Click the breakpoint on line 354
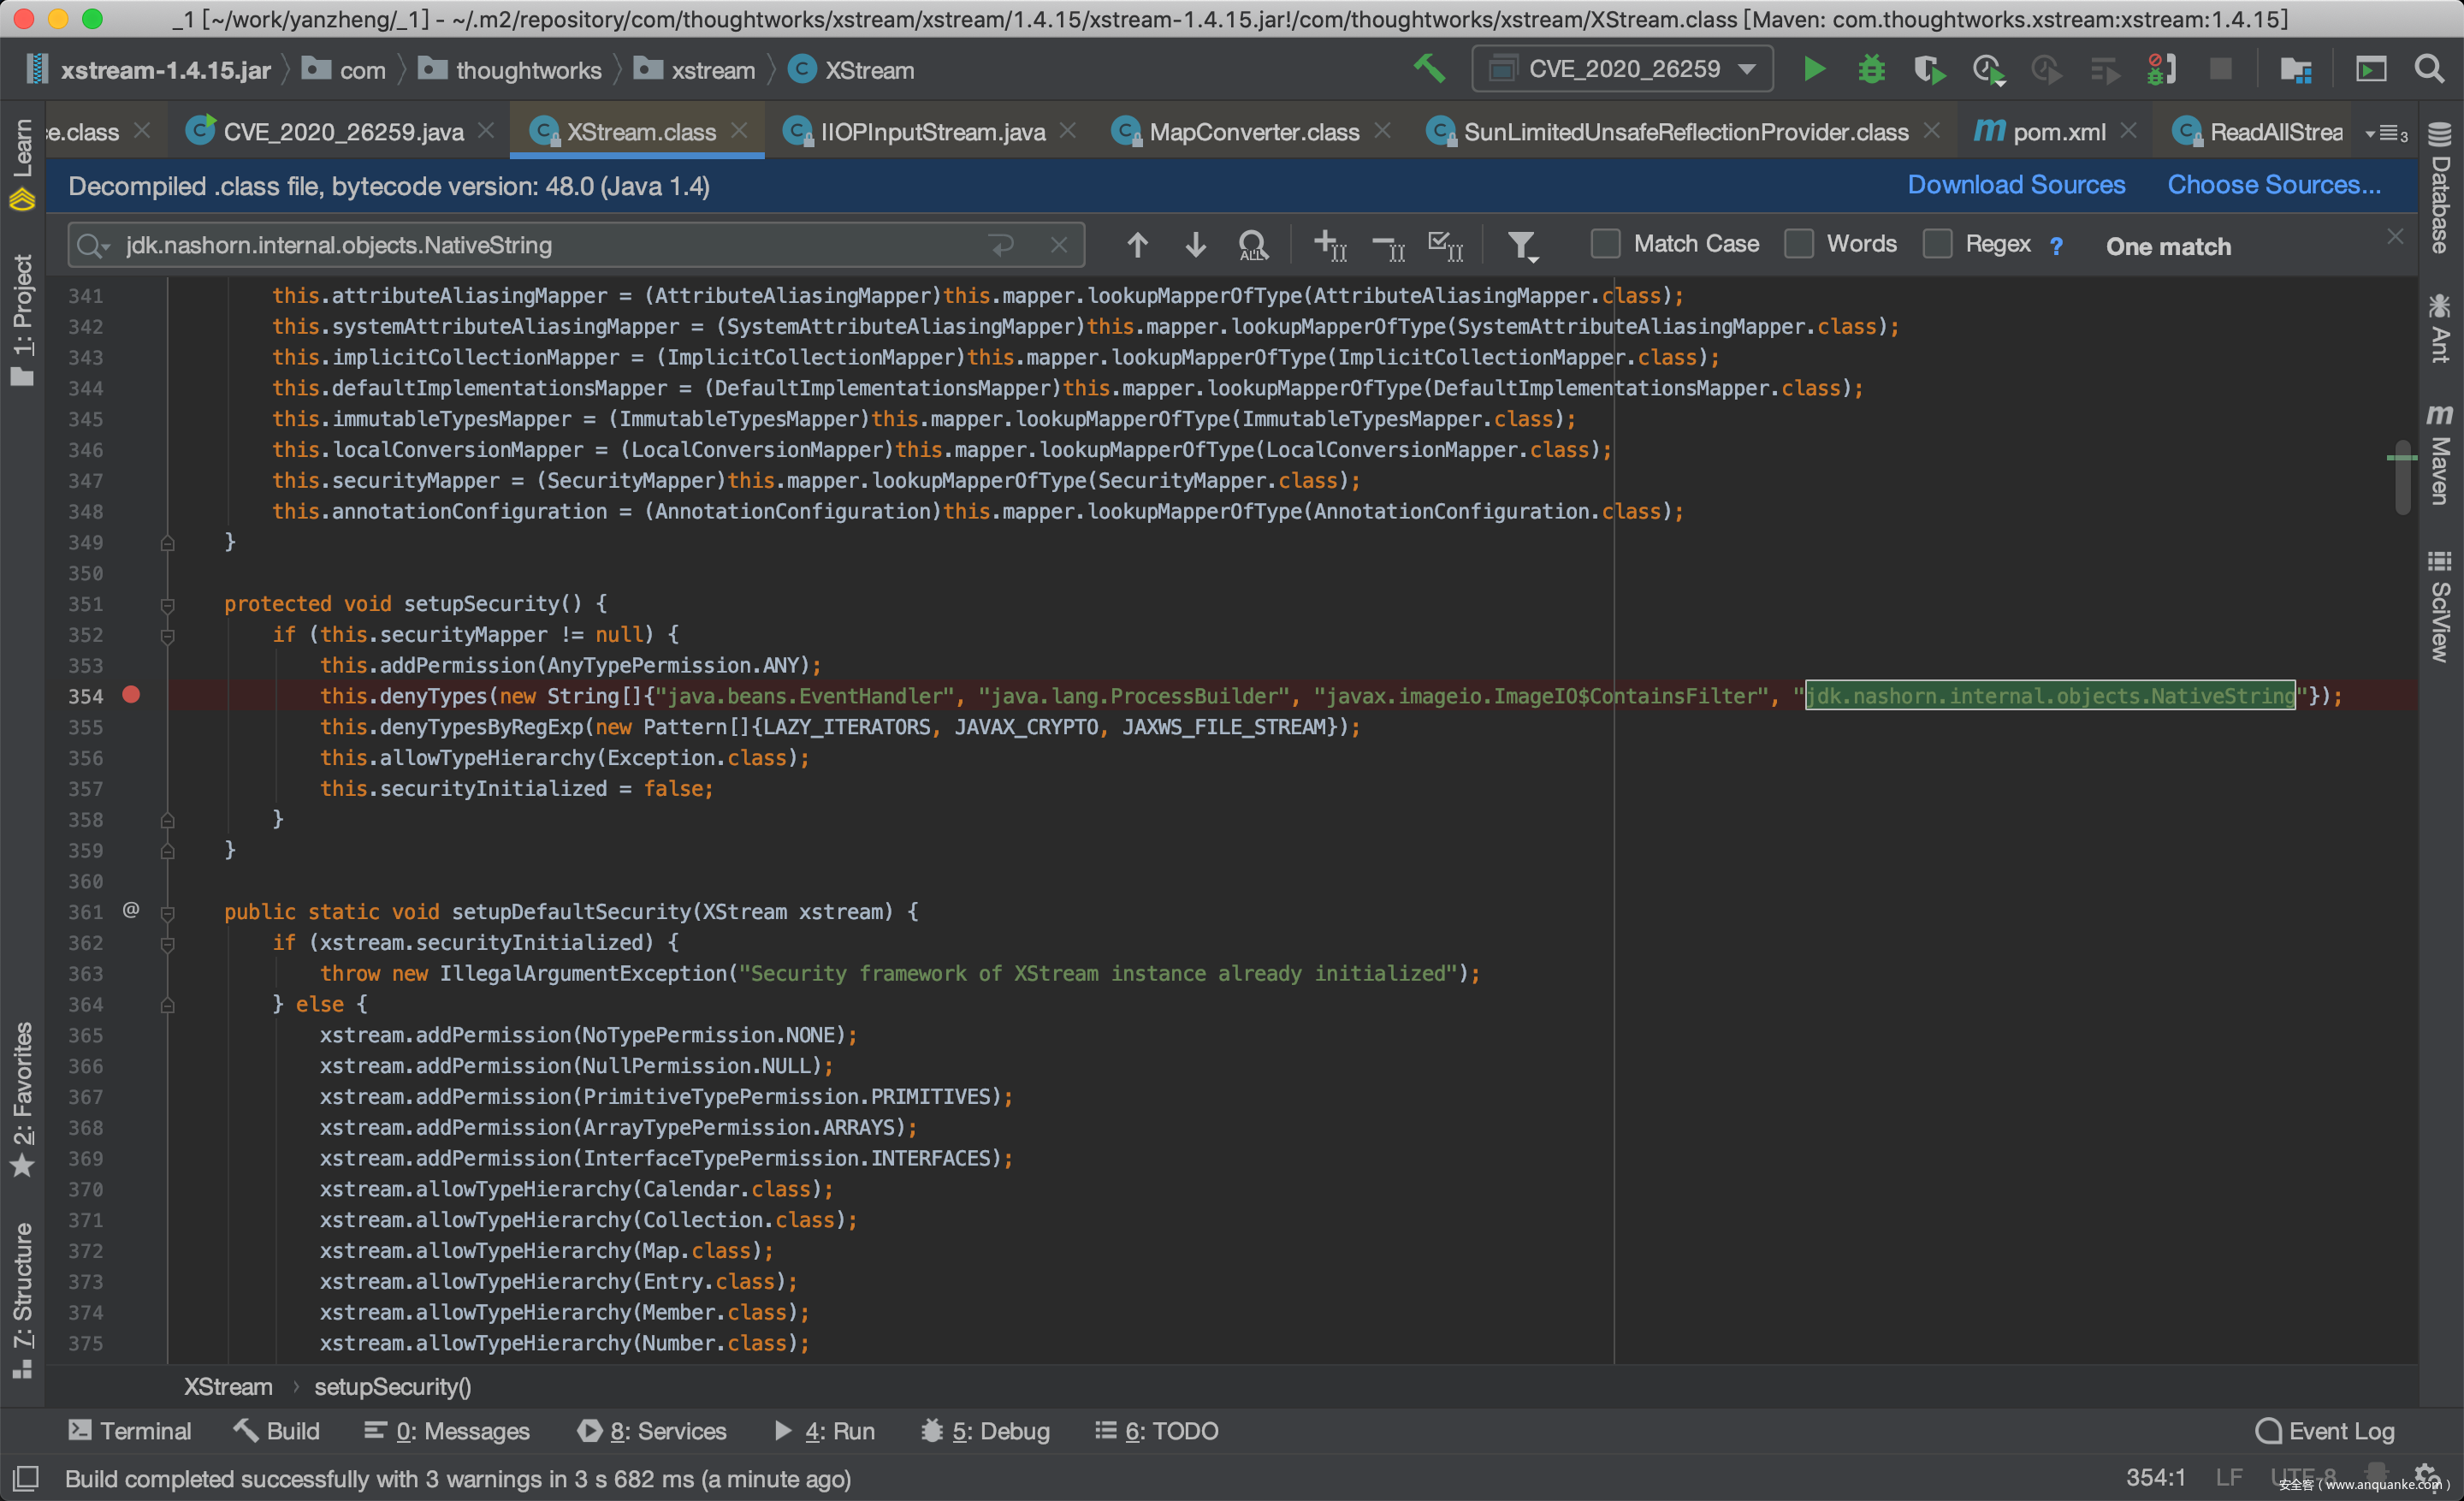The height and width of the screenshot is (1501, 2464). coord(131,695)
